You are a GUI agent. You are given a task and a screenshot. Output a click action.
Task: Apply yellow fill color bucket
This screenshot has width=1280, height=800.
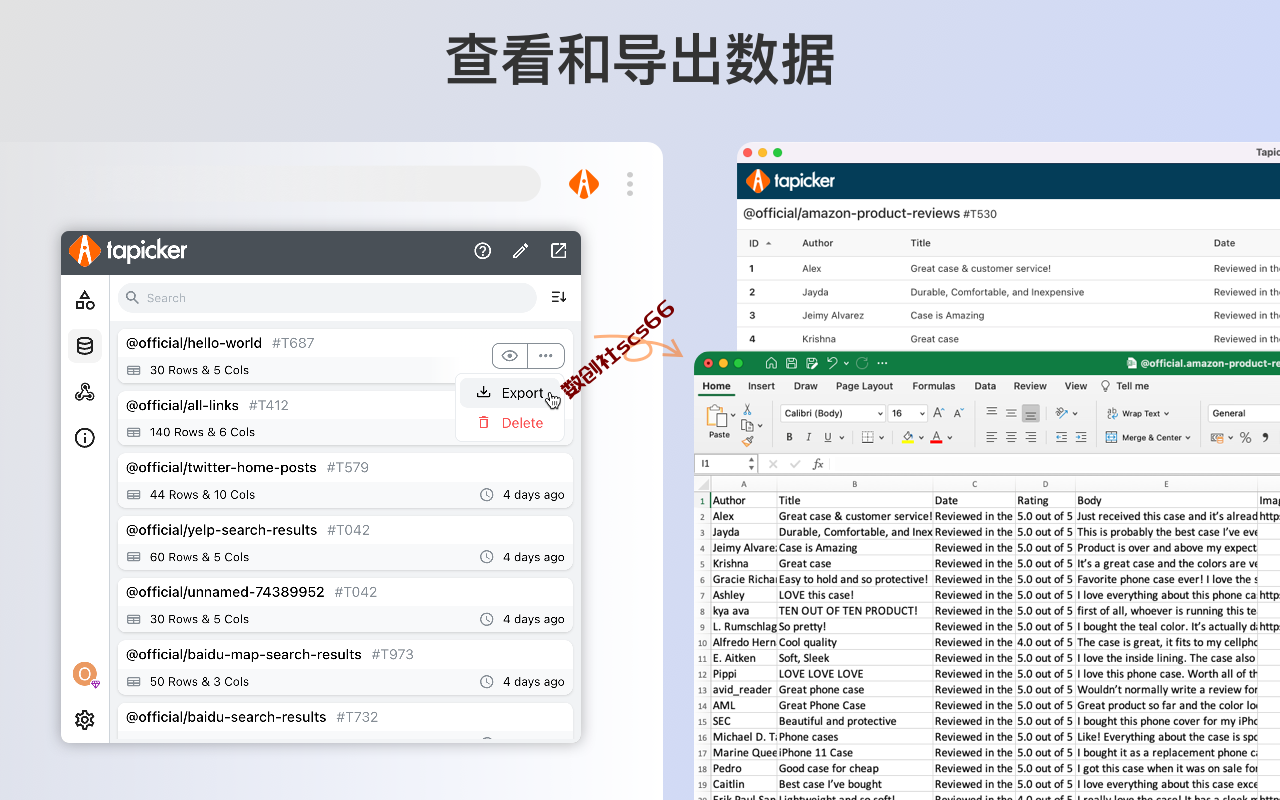coord(908,437)
